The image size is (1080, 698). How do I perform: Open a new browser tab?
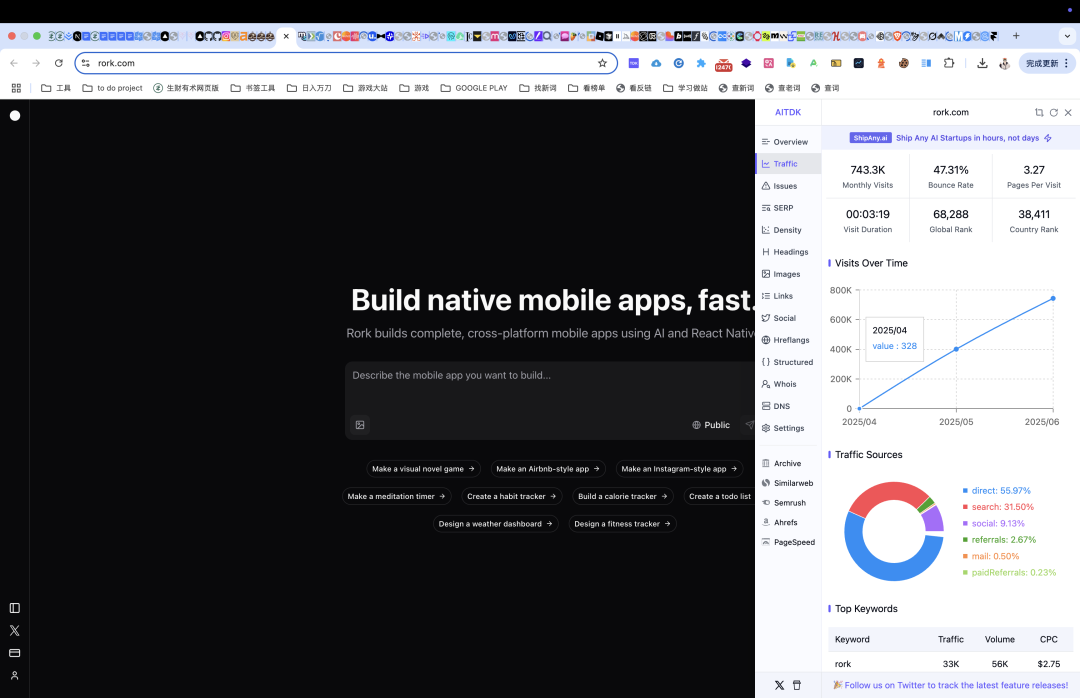coord(1016,36)
